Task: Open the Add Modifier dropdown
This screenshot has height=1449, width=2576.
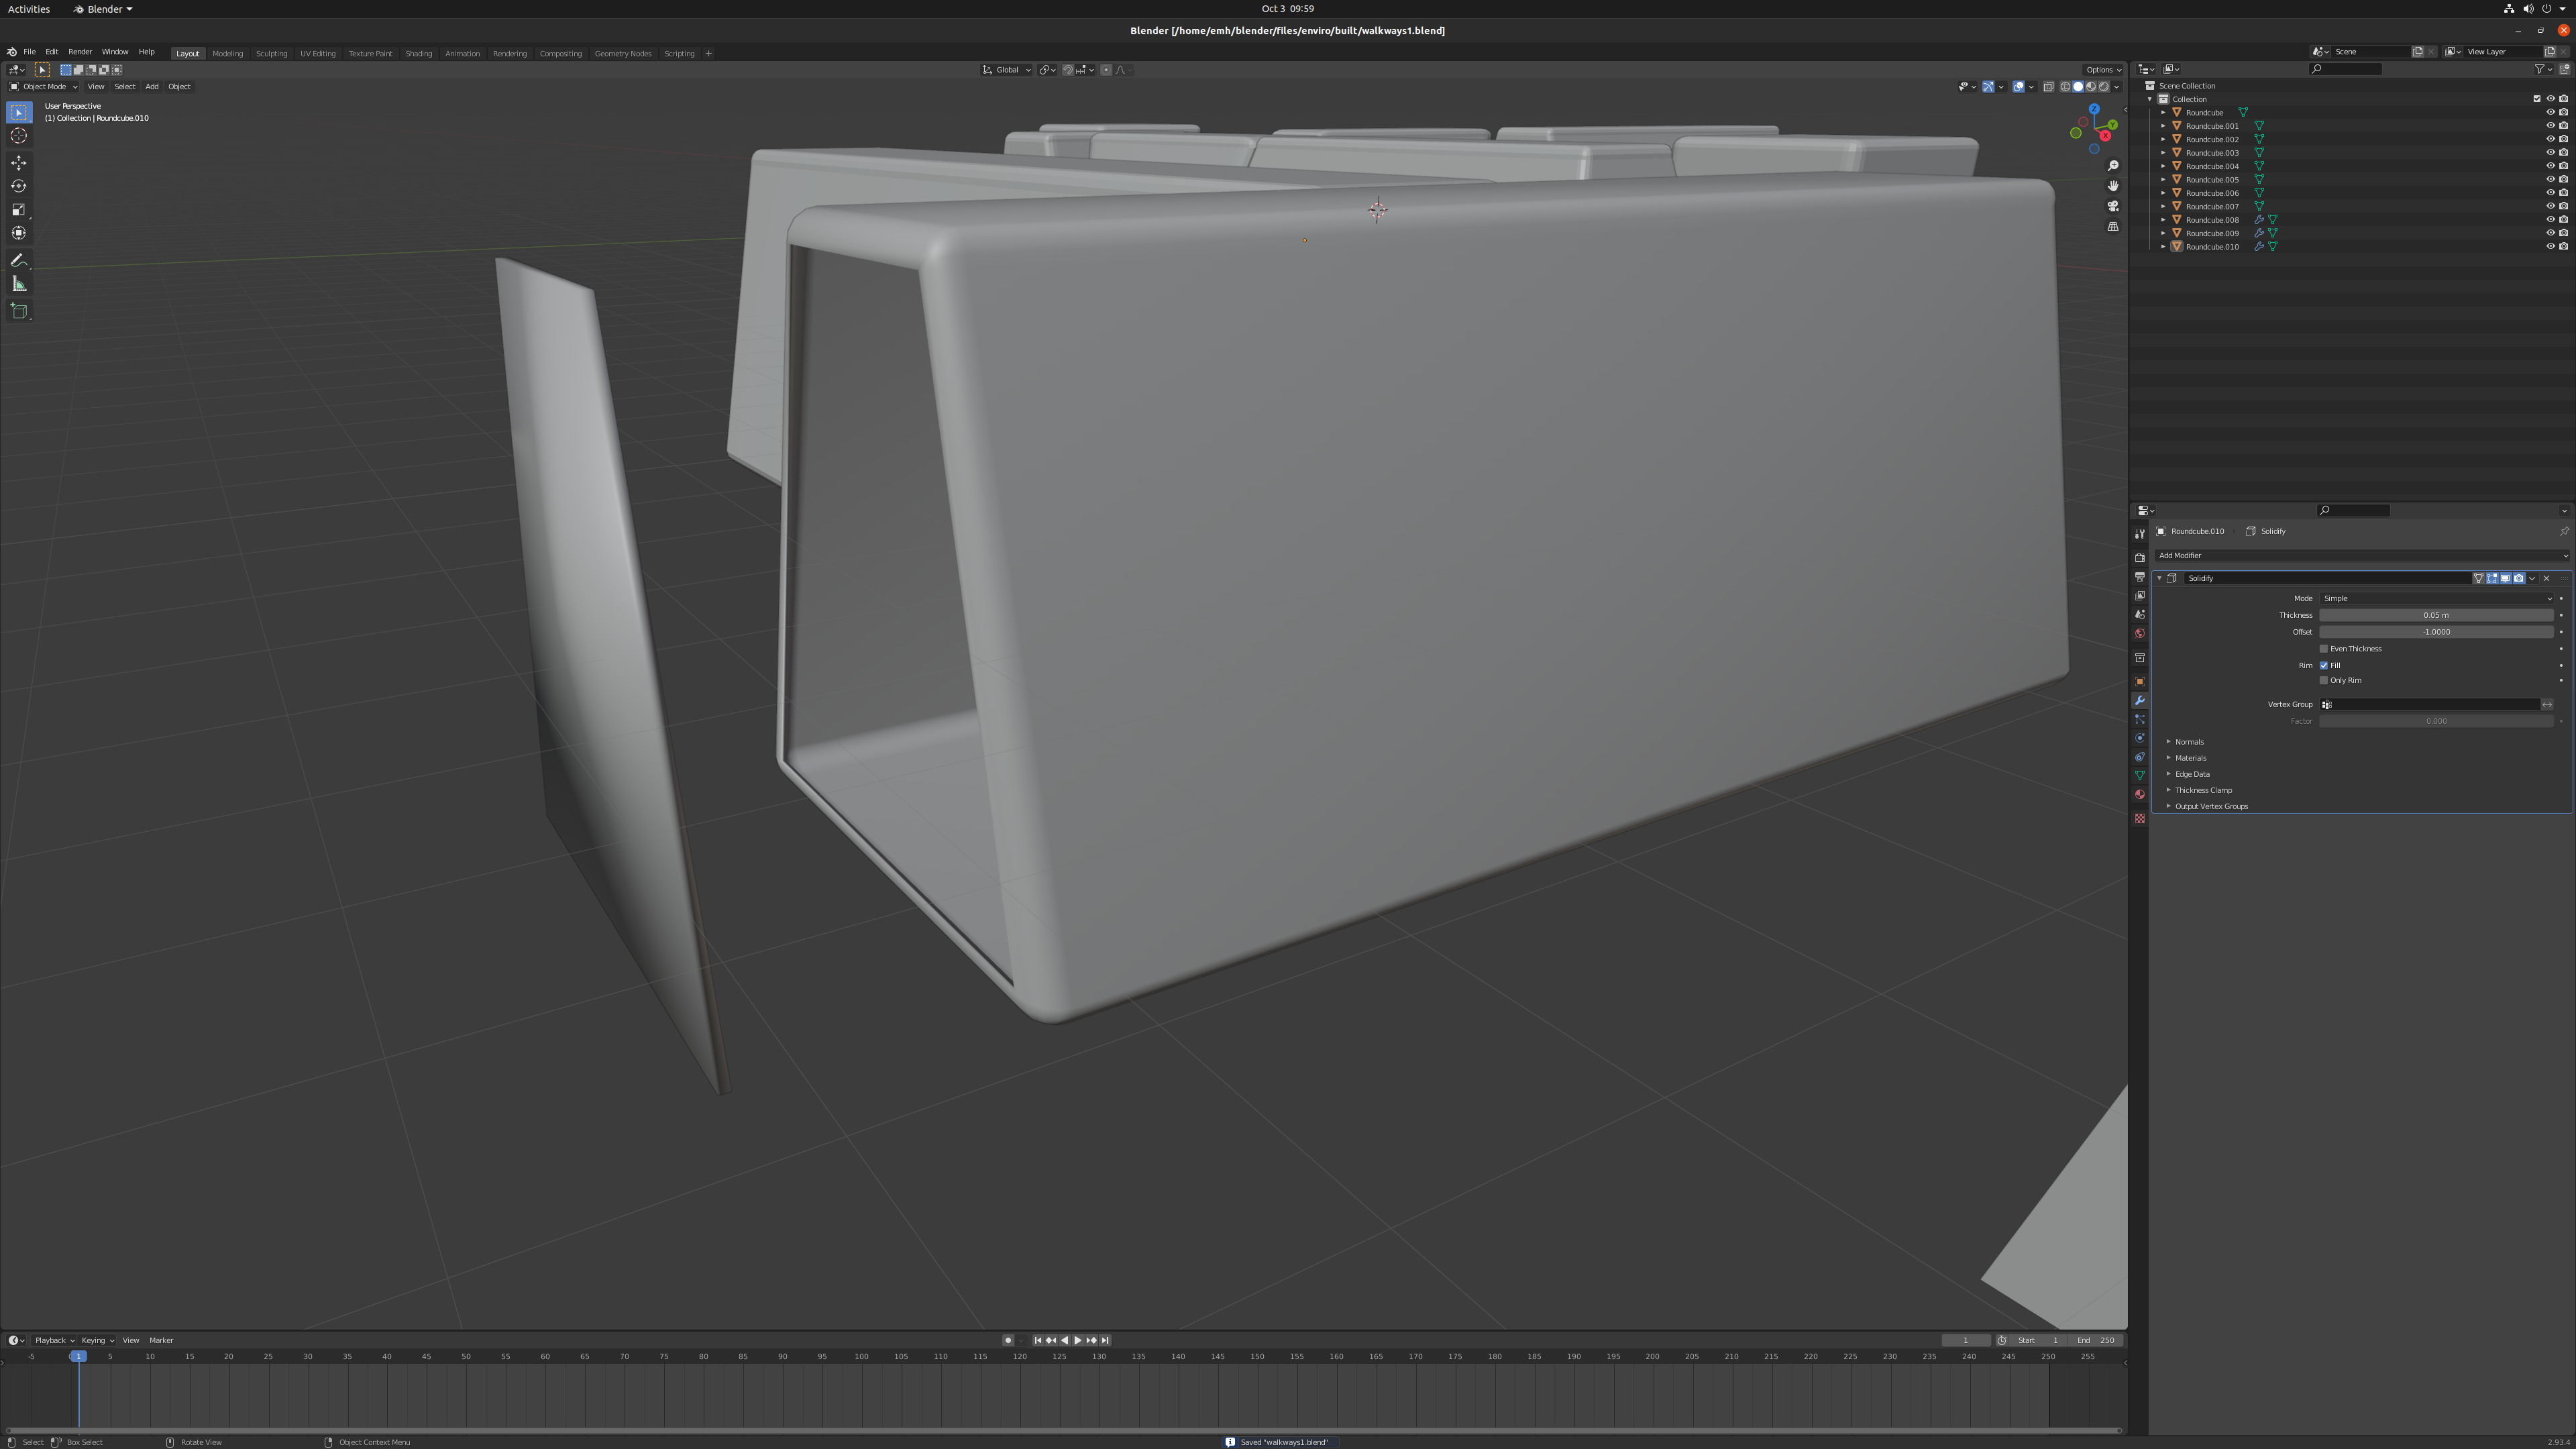Action: tap(2362, 556)
